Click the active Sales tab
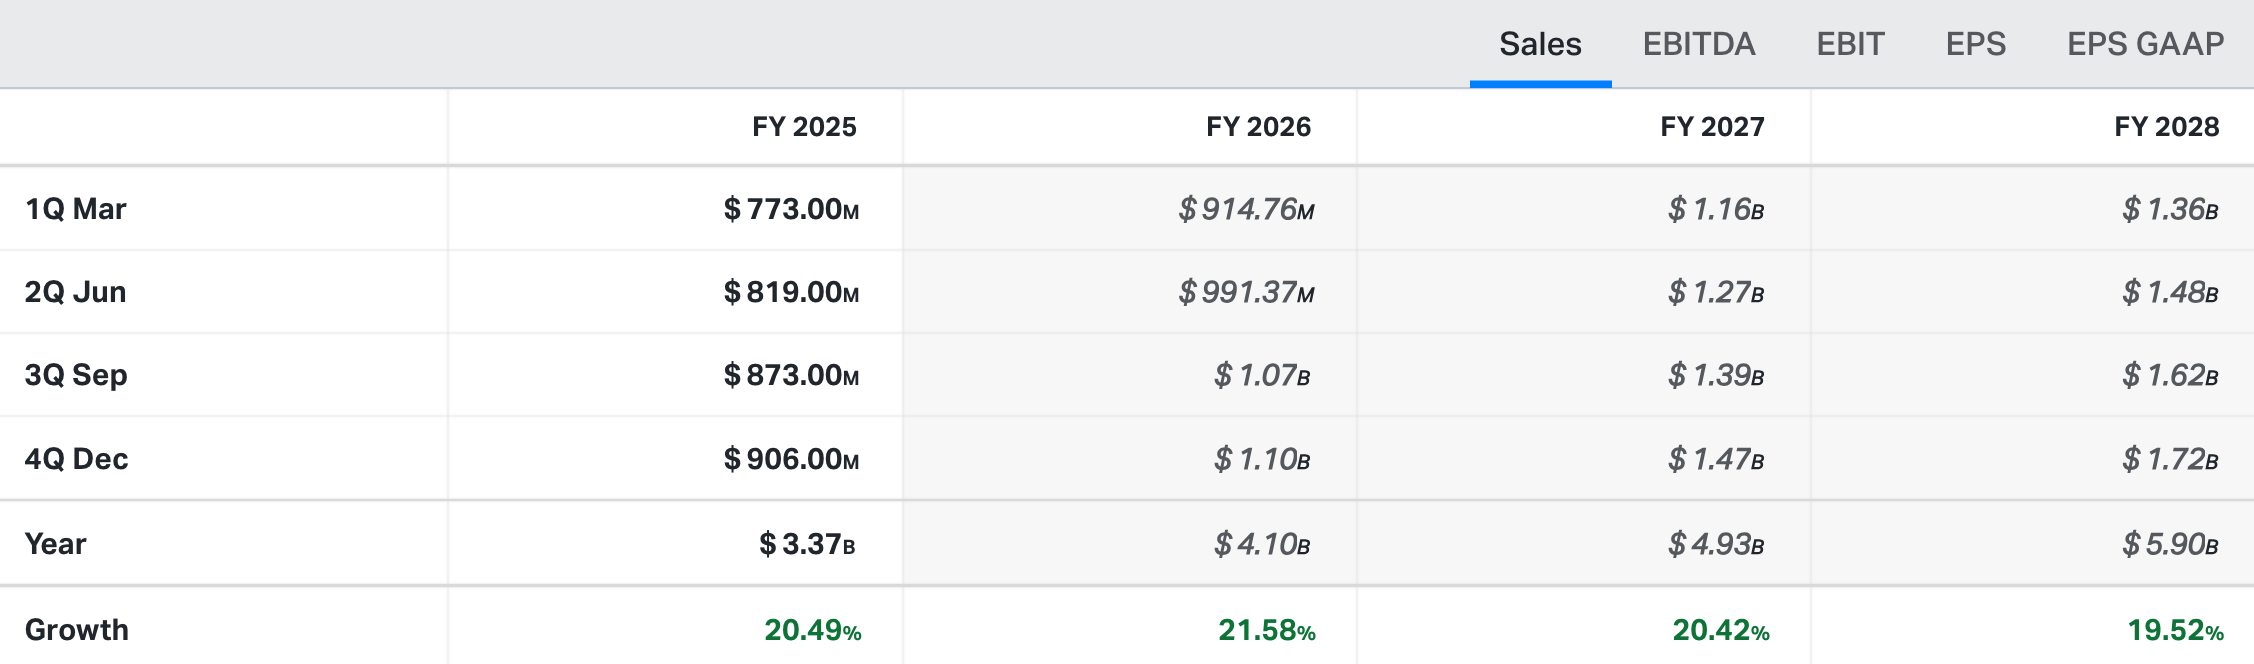Screen dimensions: 2254x664 [x=1540, y=44]
